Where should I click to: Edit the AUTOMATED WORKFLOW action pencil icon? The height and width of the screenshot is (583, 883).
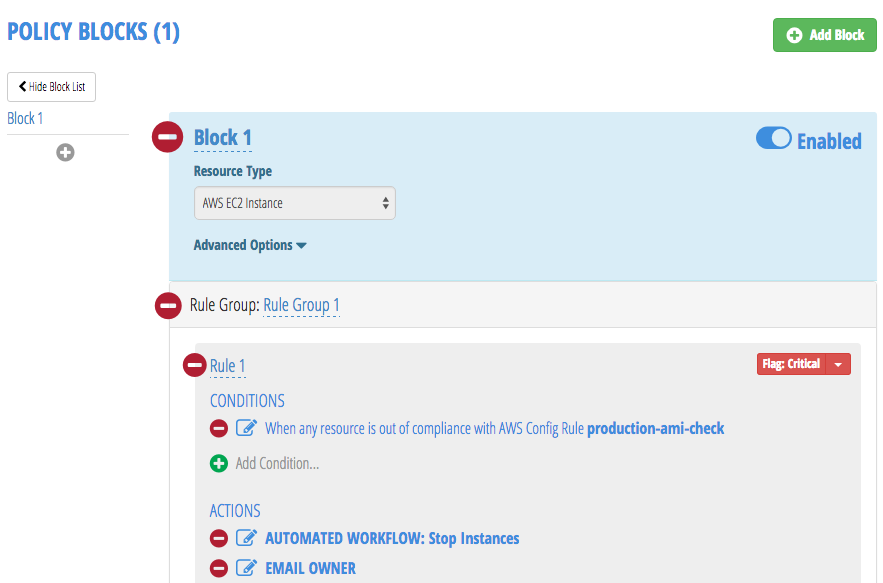tap(244, 538)
